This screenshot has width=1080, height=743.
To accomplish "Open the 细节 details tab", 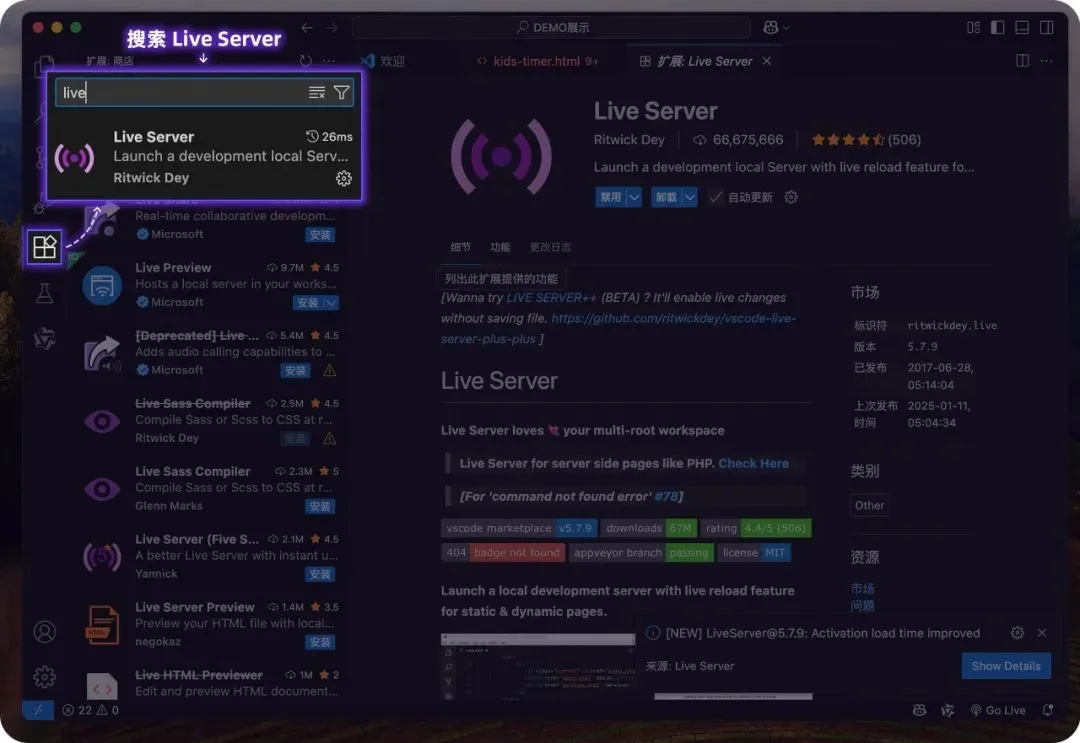I will (460, 247).
